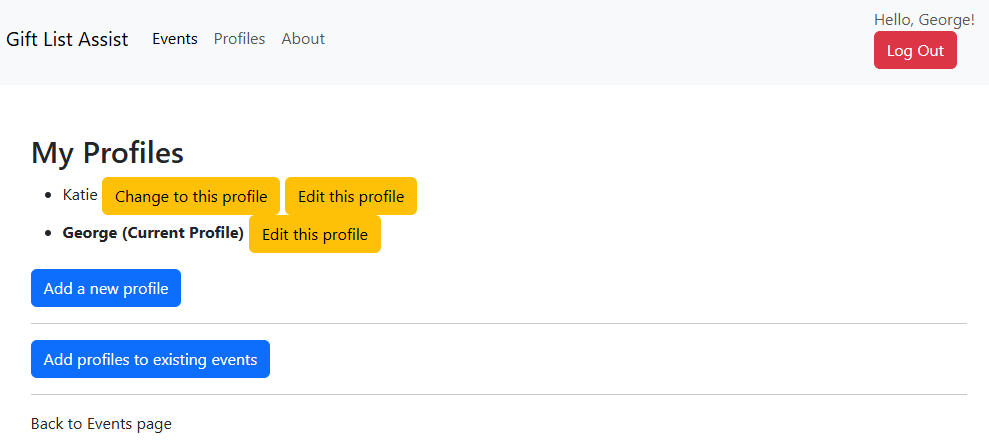Go to the Events nav item
Image resolution: width=989 pixels, height=448 pixels.
tap(175, 39)
